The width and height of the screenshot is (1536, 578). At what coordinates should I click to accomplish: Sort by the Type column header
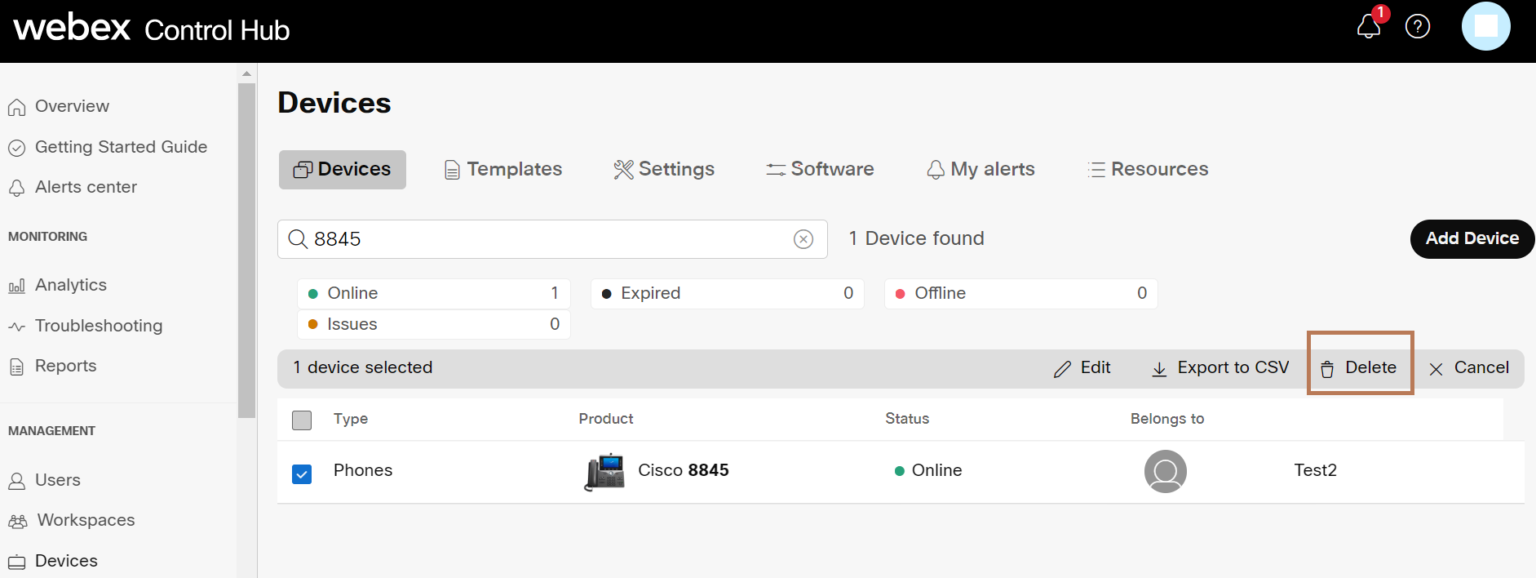pyautogui.click(x=350, y=419)
